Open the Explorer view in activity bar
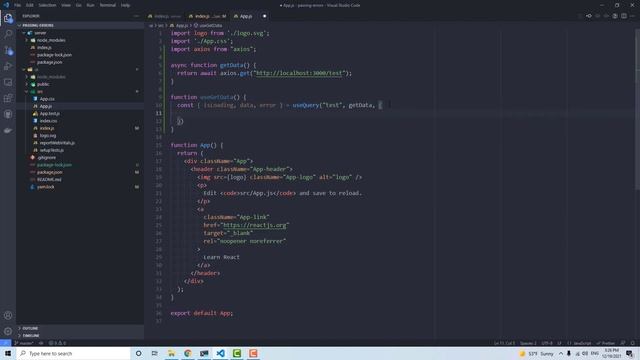640x360 pixels. pyautogui.click(x=8, y=18)
